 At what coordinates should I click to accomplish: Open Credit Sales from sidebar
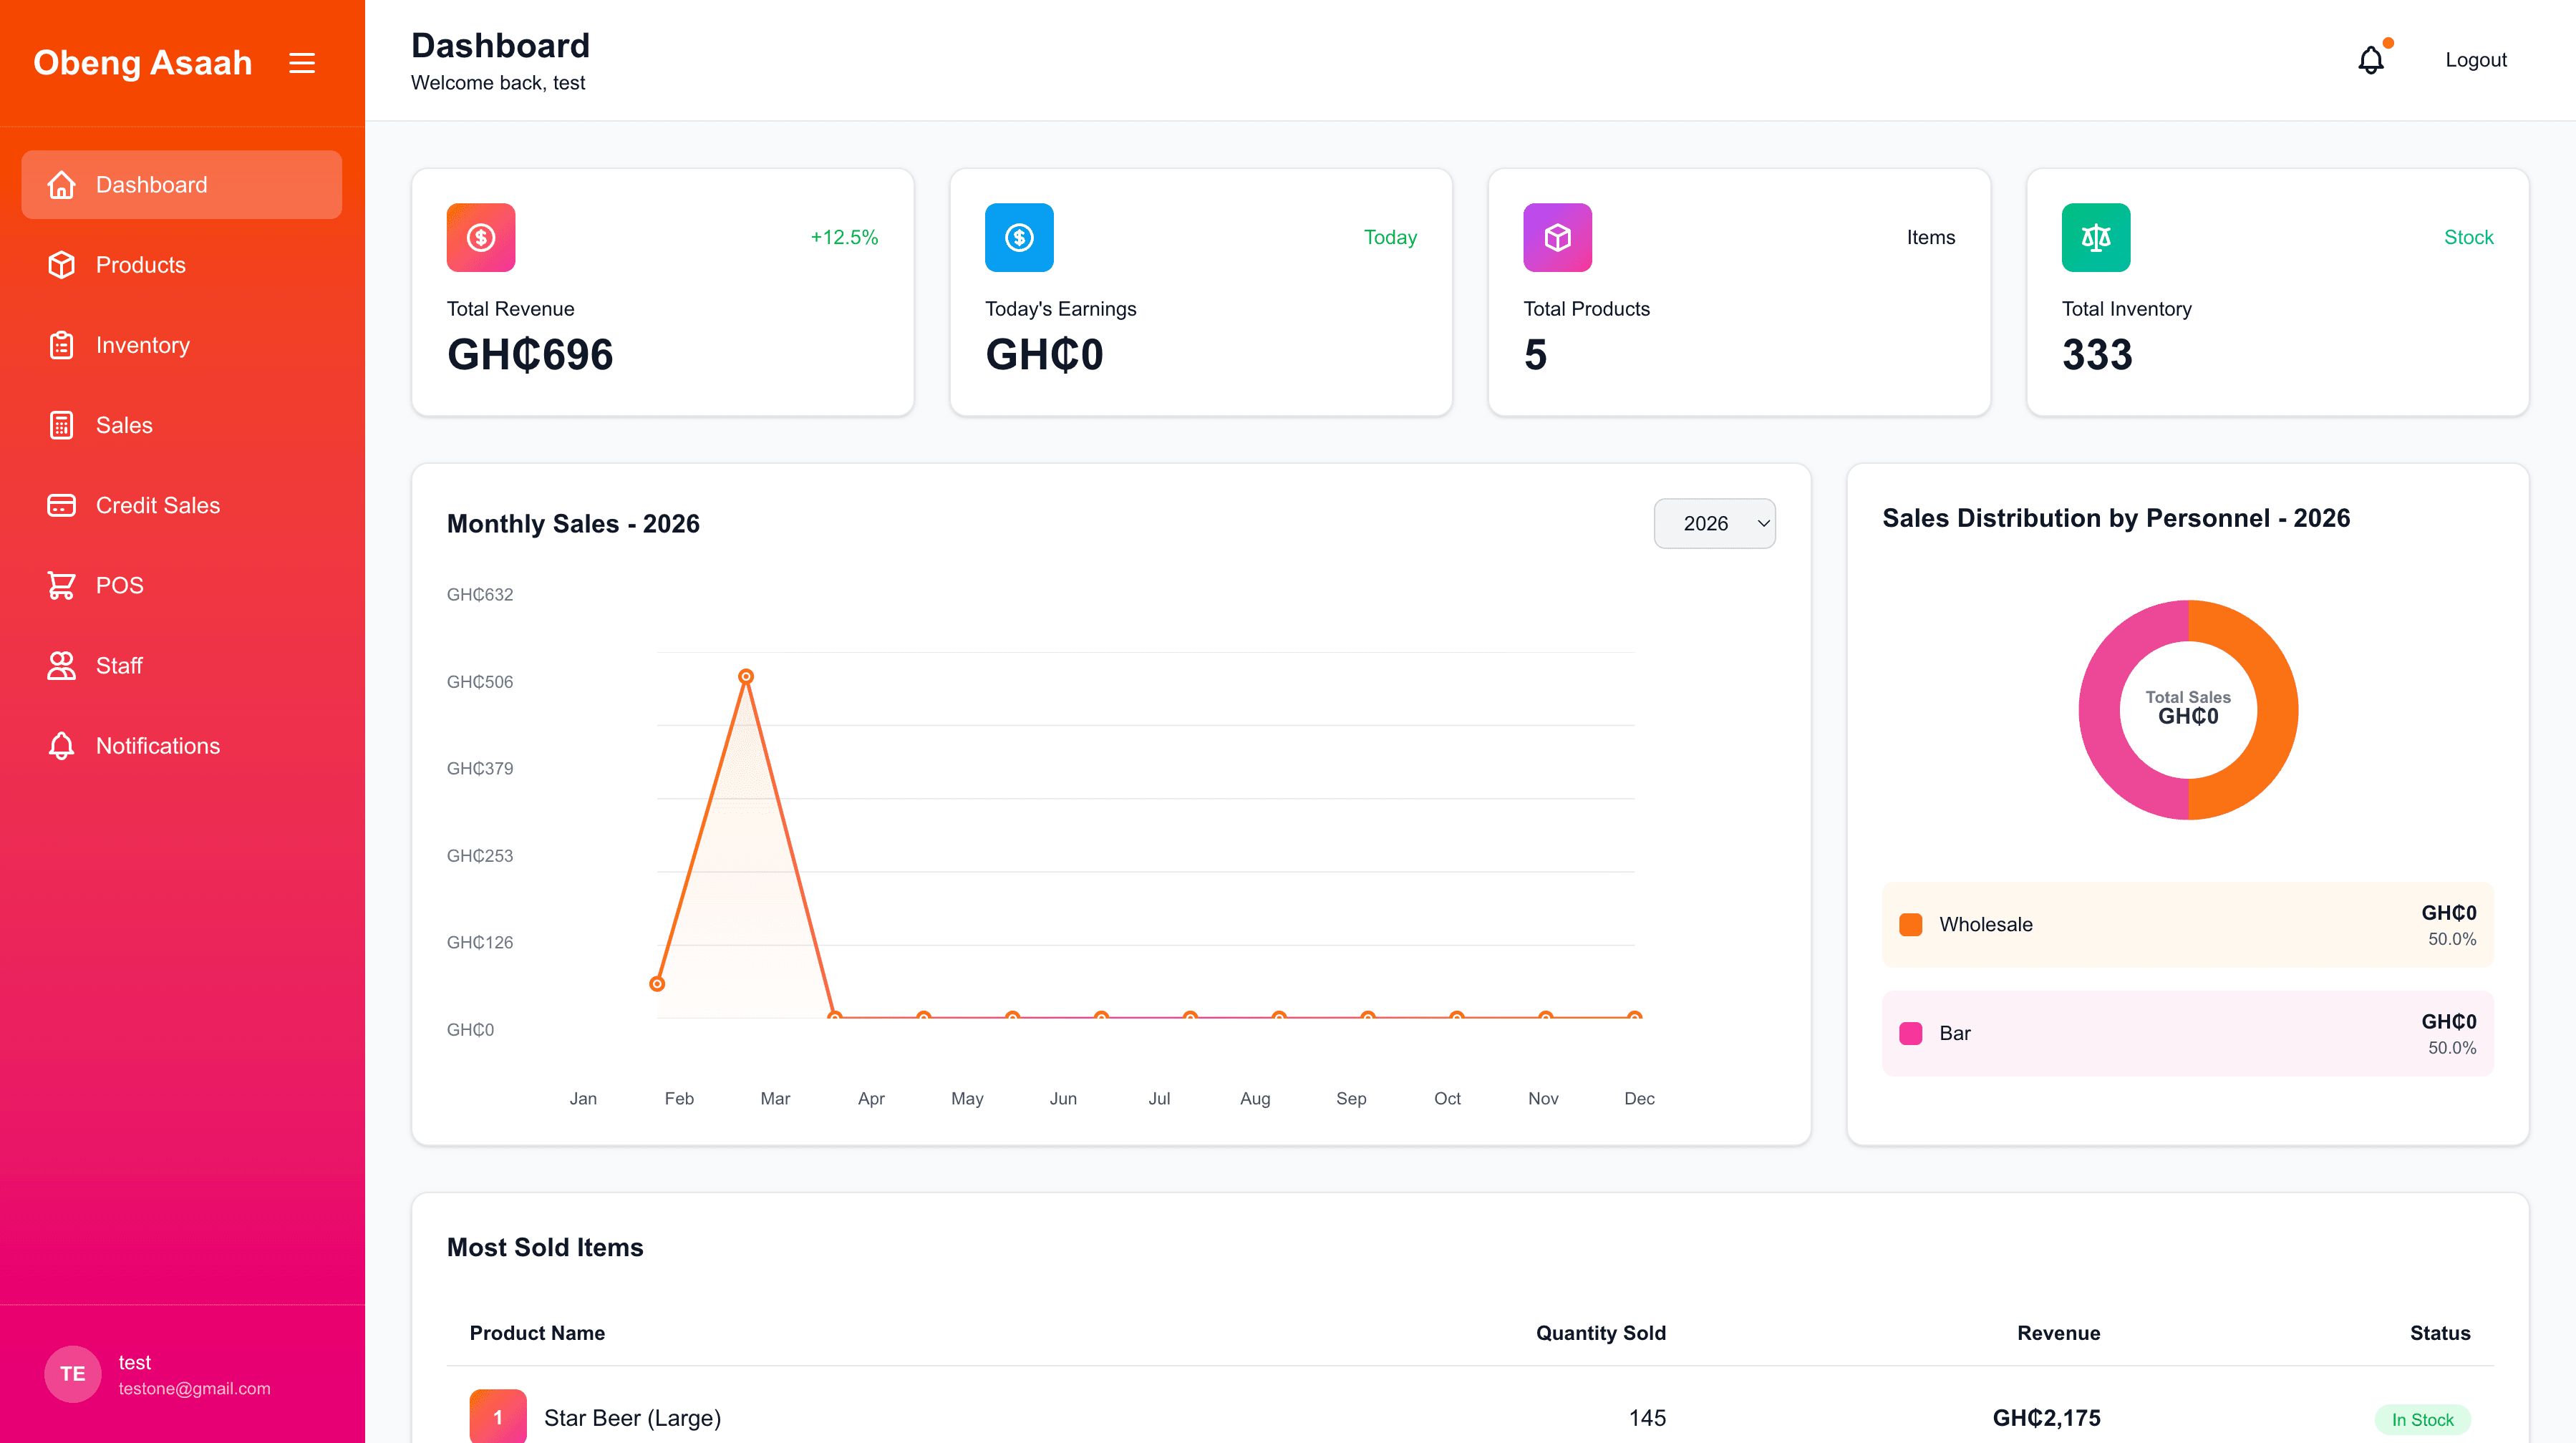[158, 504]
